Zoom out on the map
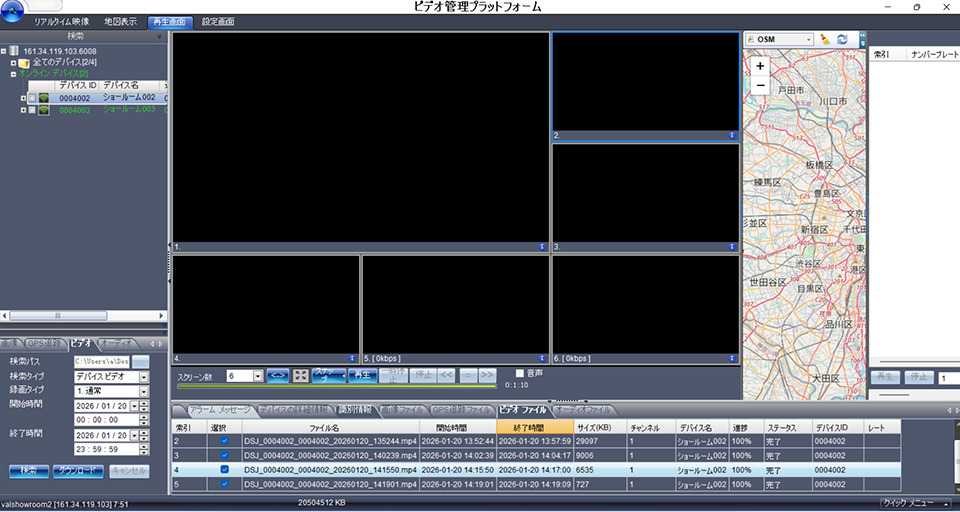 coord(760,85)
